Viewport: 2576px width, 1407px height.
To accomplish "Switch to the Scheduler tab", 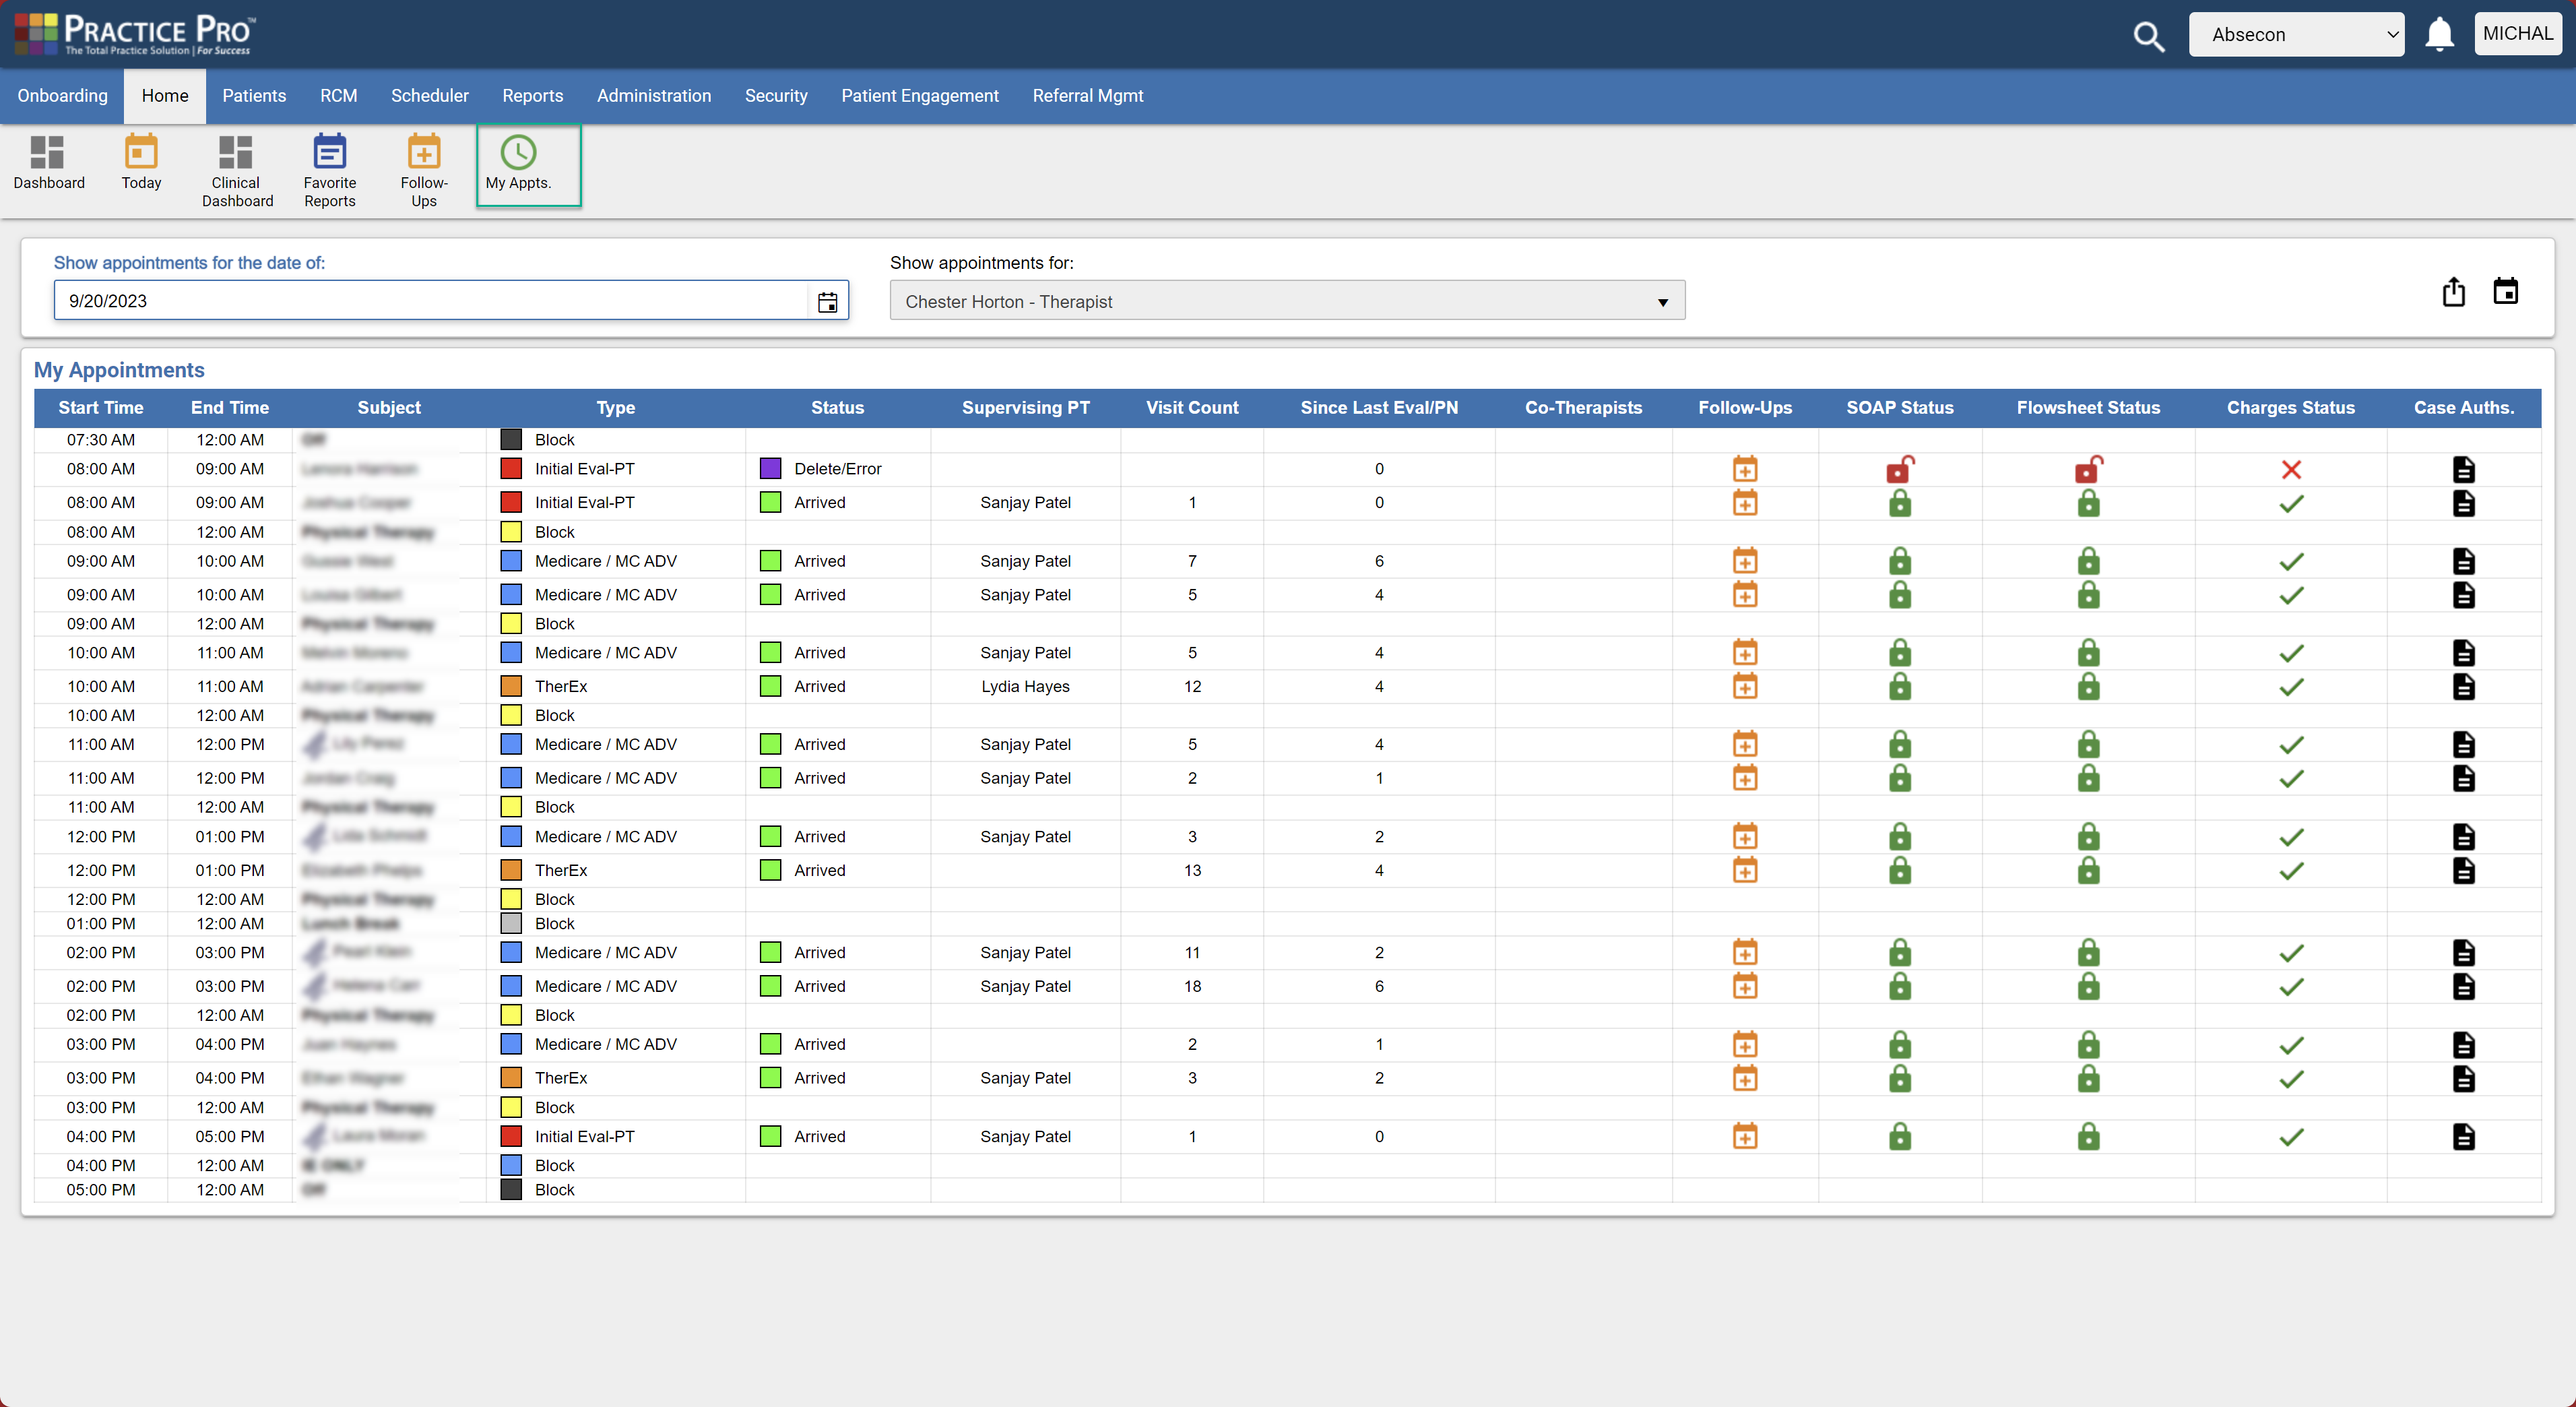I will click(x=430, y=96).
